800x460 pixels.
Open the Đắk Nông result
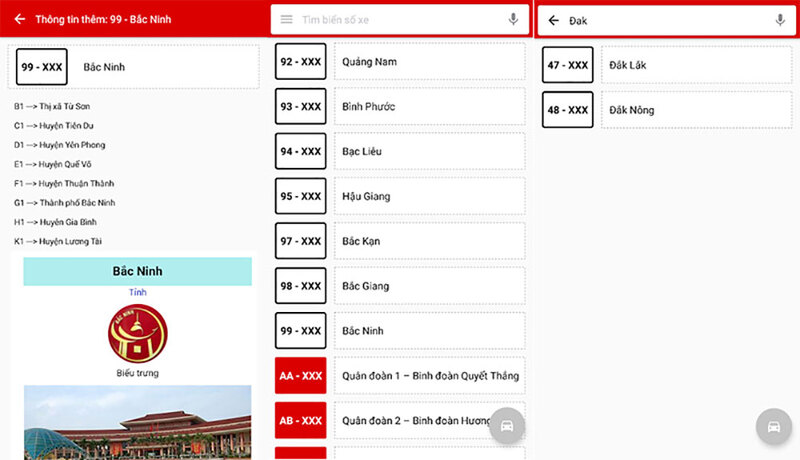[x=696, y=110]
